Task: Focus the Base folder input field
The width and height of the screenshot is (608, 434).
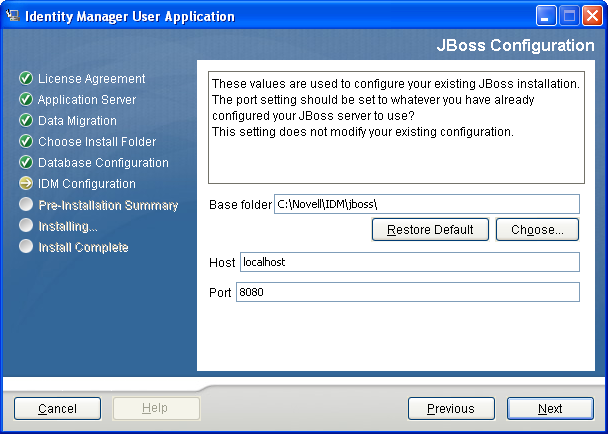Action: (x=427, y=204)
